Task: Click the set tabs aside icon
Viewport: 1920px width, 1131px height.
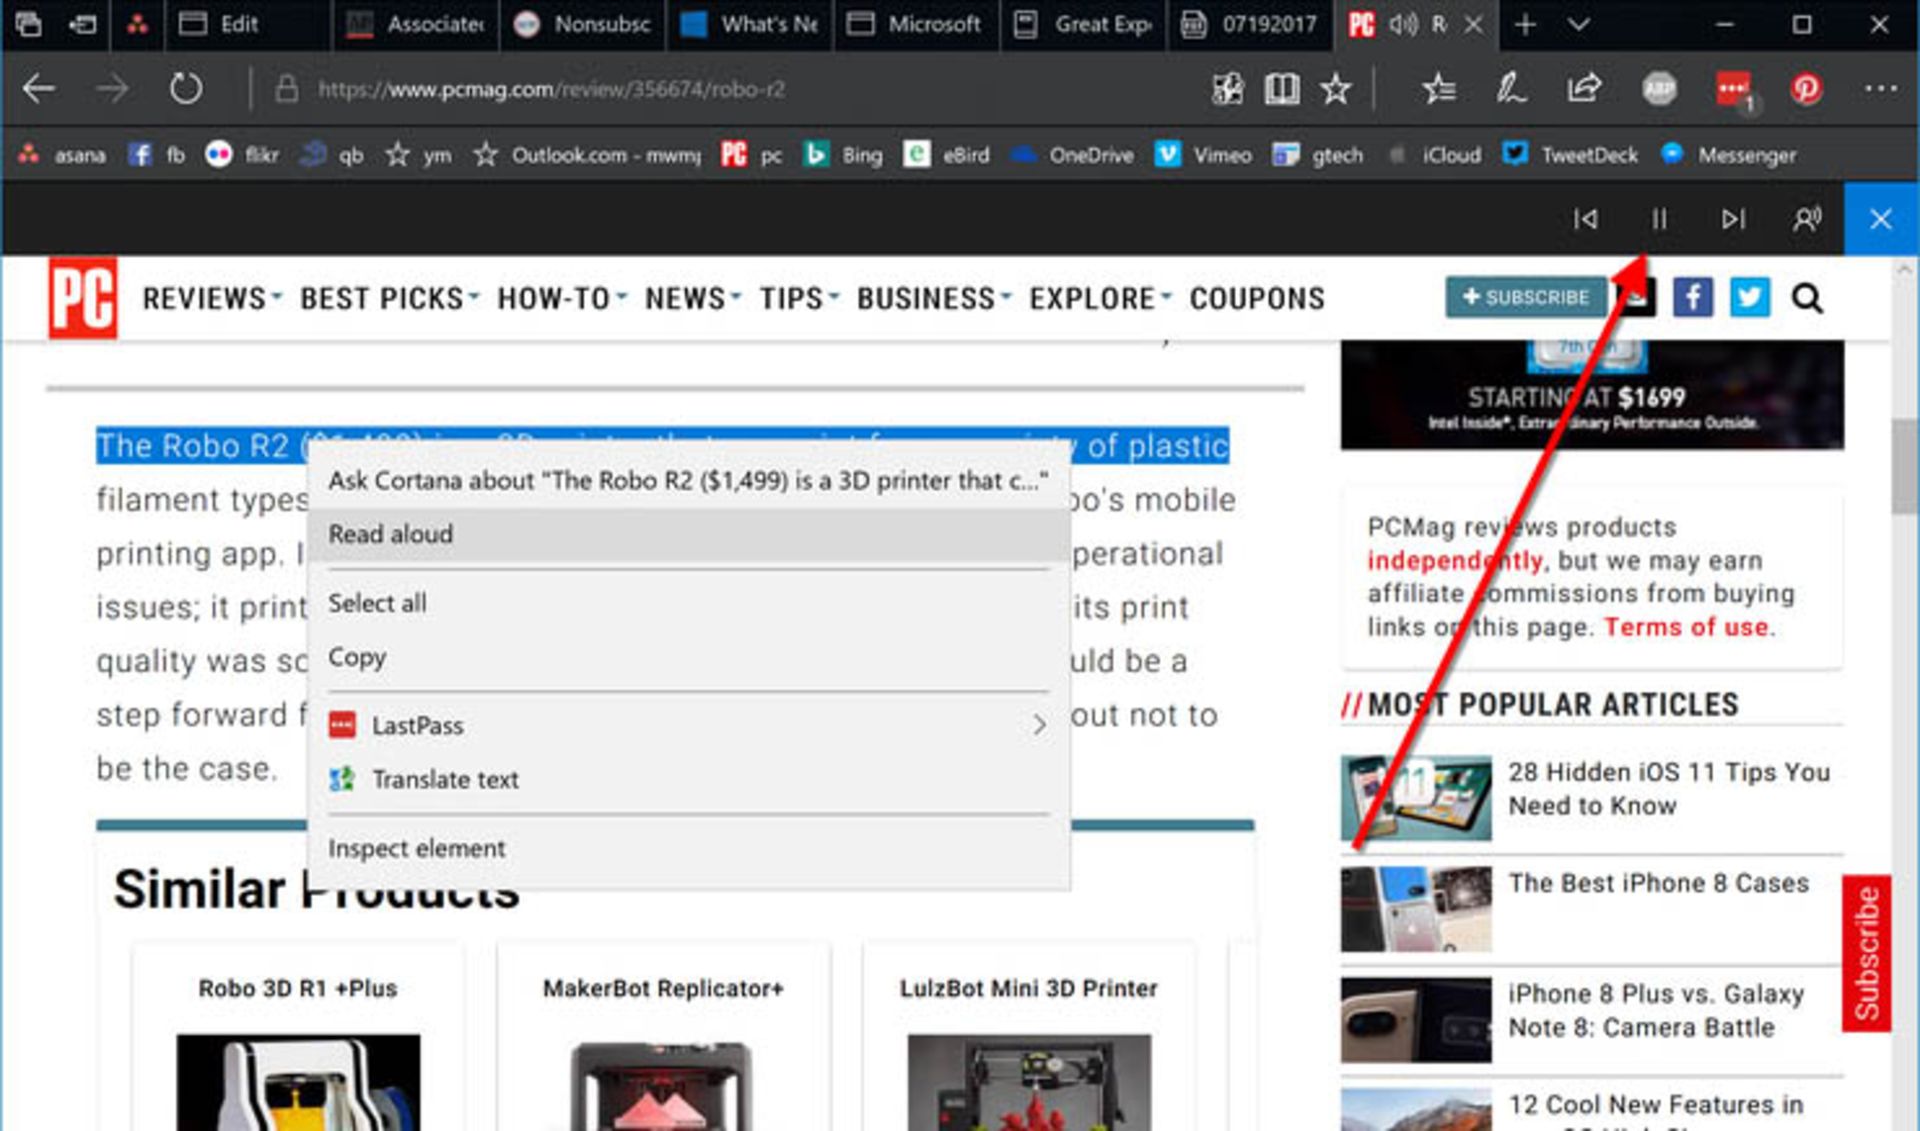Action: [82, 24]
